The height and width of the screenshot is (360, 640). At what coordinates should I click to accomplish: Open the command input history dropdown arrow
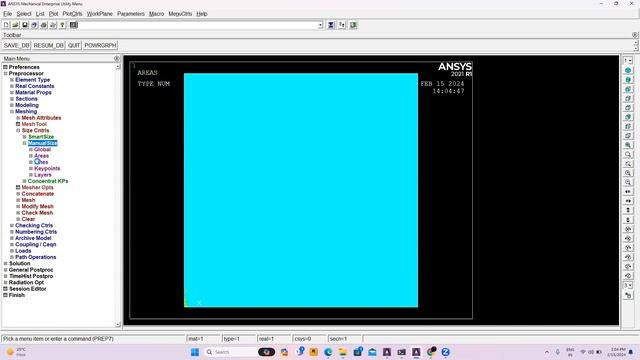click(x=320, y=25)
